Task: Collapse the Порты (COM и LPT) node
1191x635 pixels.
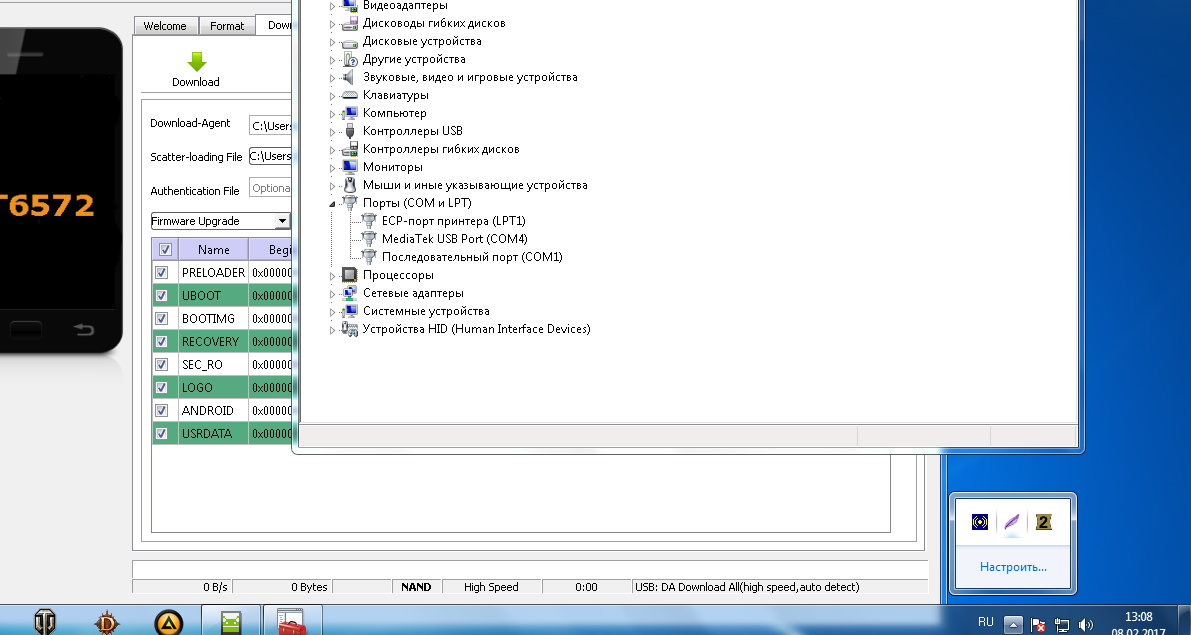Action: [333, 204]
